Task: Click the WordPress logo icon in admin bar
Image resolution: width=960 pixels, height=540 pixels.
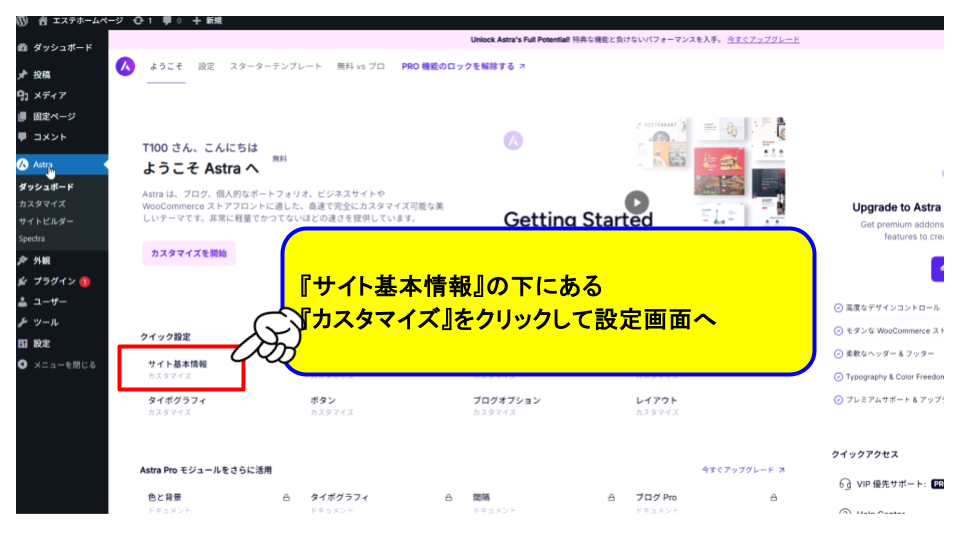Action: [x=22, y=21]
